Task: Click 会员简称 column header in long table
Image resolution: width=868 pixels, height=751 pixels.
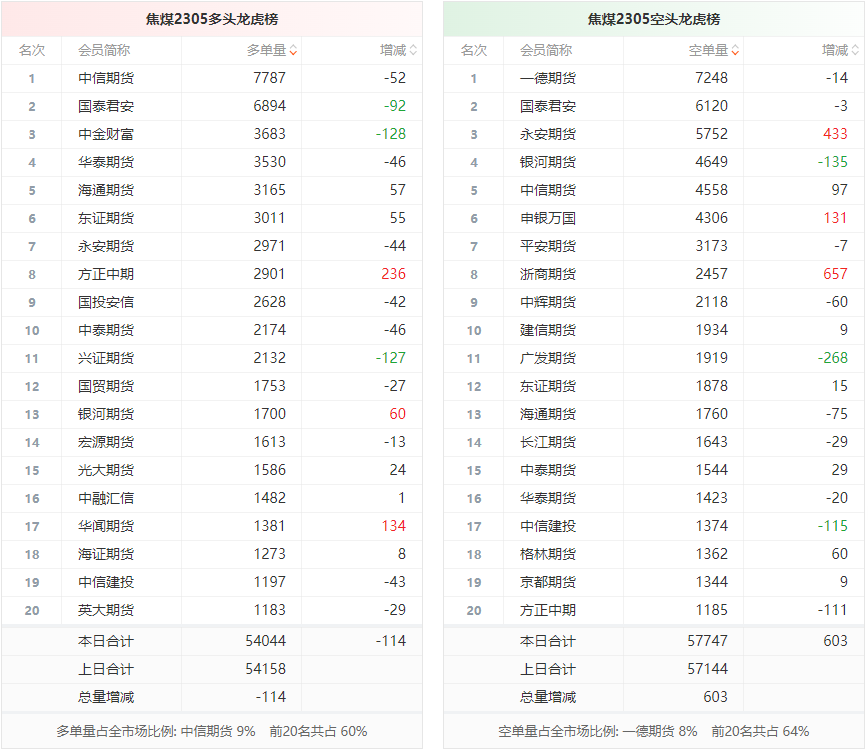Action: pyautogui.click(x=104, y=50)
